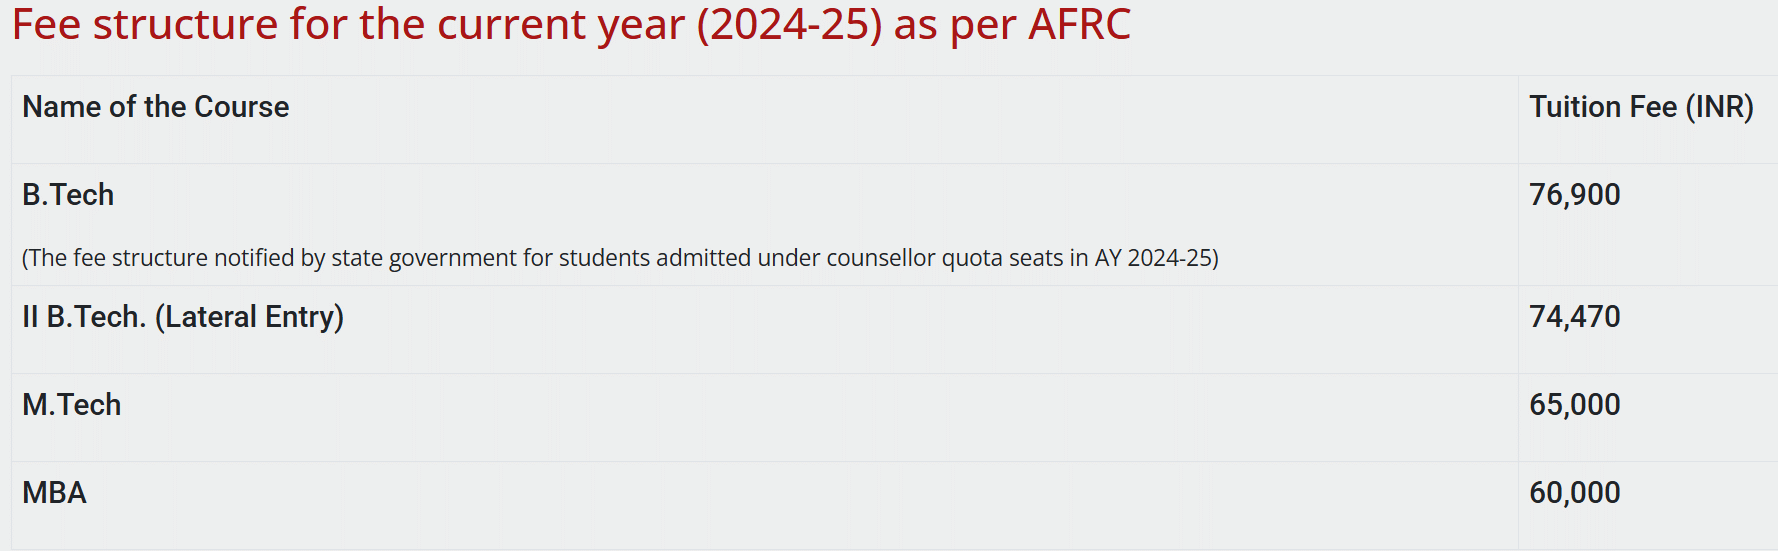Viewport: 1778px width, 551px height.
Task: Click the 60,000 fee amount
Action: tap(1574, 493)
